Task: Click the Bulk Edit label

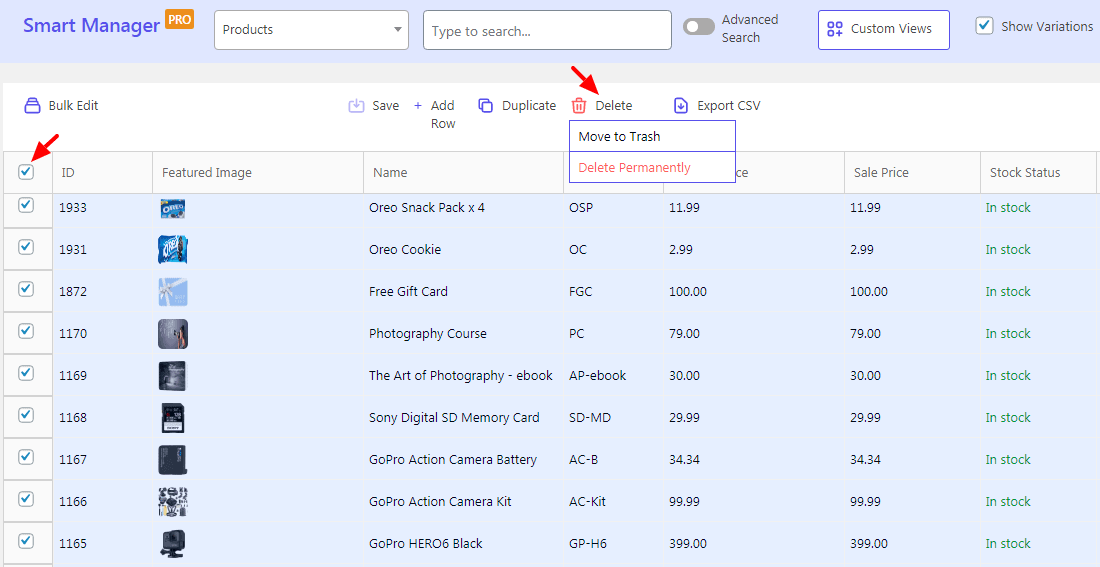Action: 74,106
